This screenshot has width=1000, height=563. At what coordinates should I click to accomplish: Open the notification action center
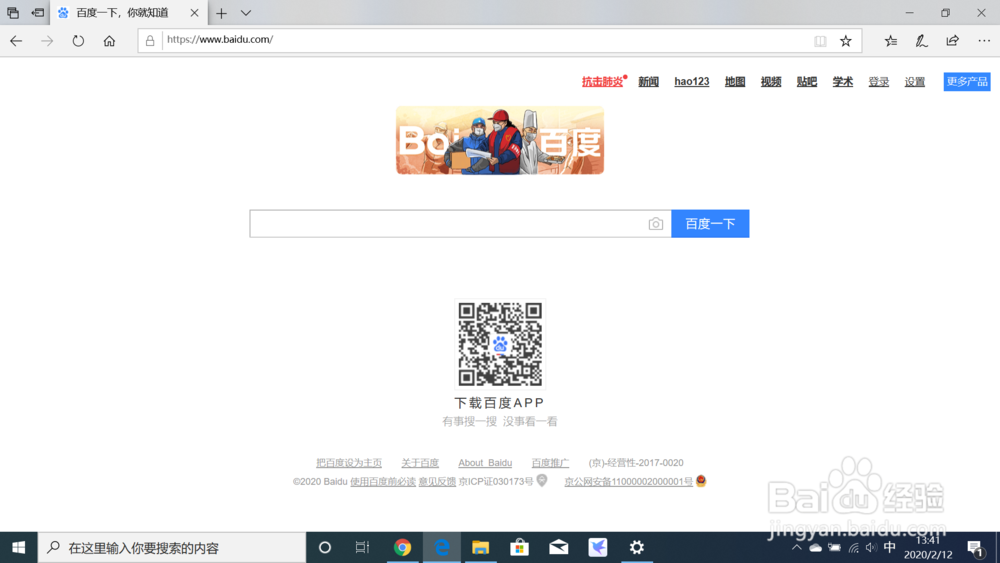click(975, 548)
